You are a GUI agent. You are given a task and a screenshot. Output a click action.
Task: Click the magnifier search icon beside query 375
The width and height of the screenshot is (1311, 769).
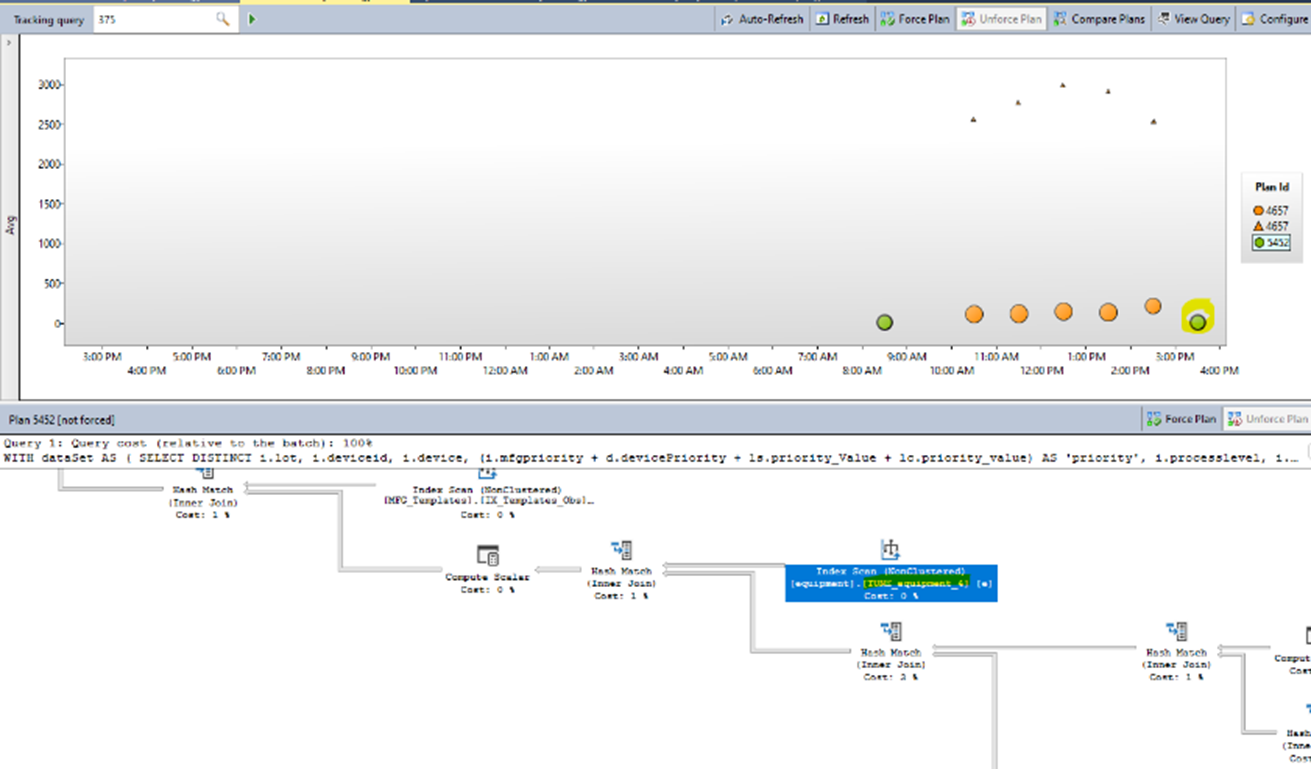tap(224, 18)
